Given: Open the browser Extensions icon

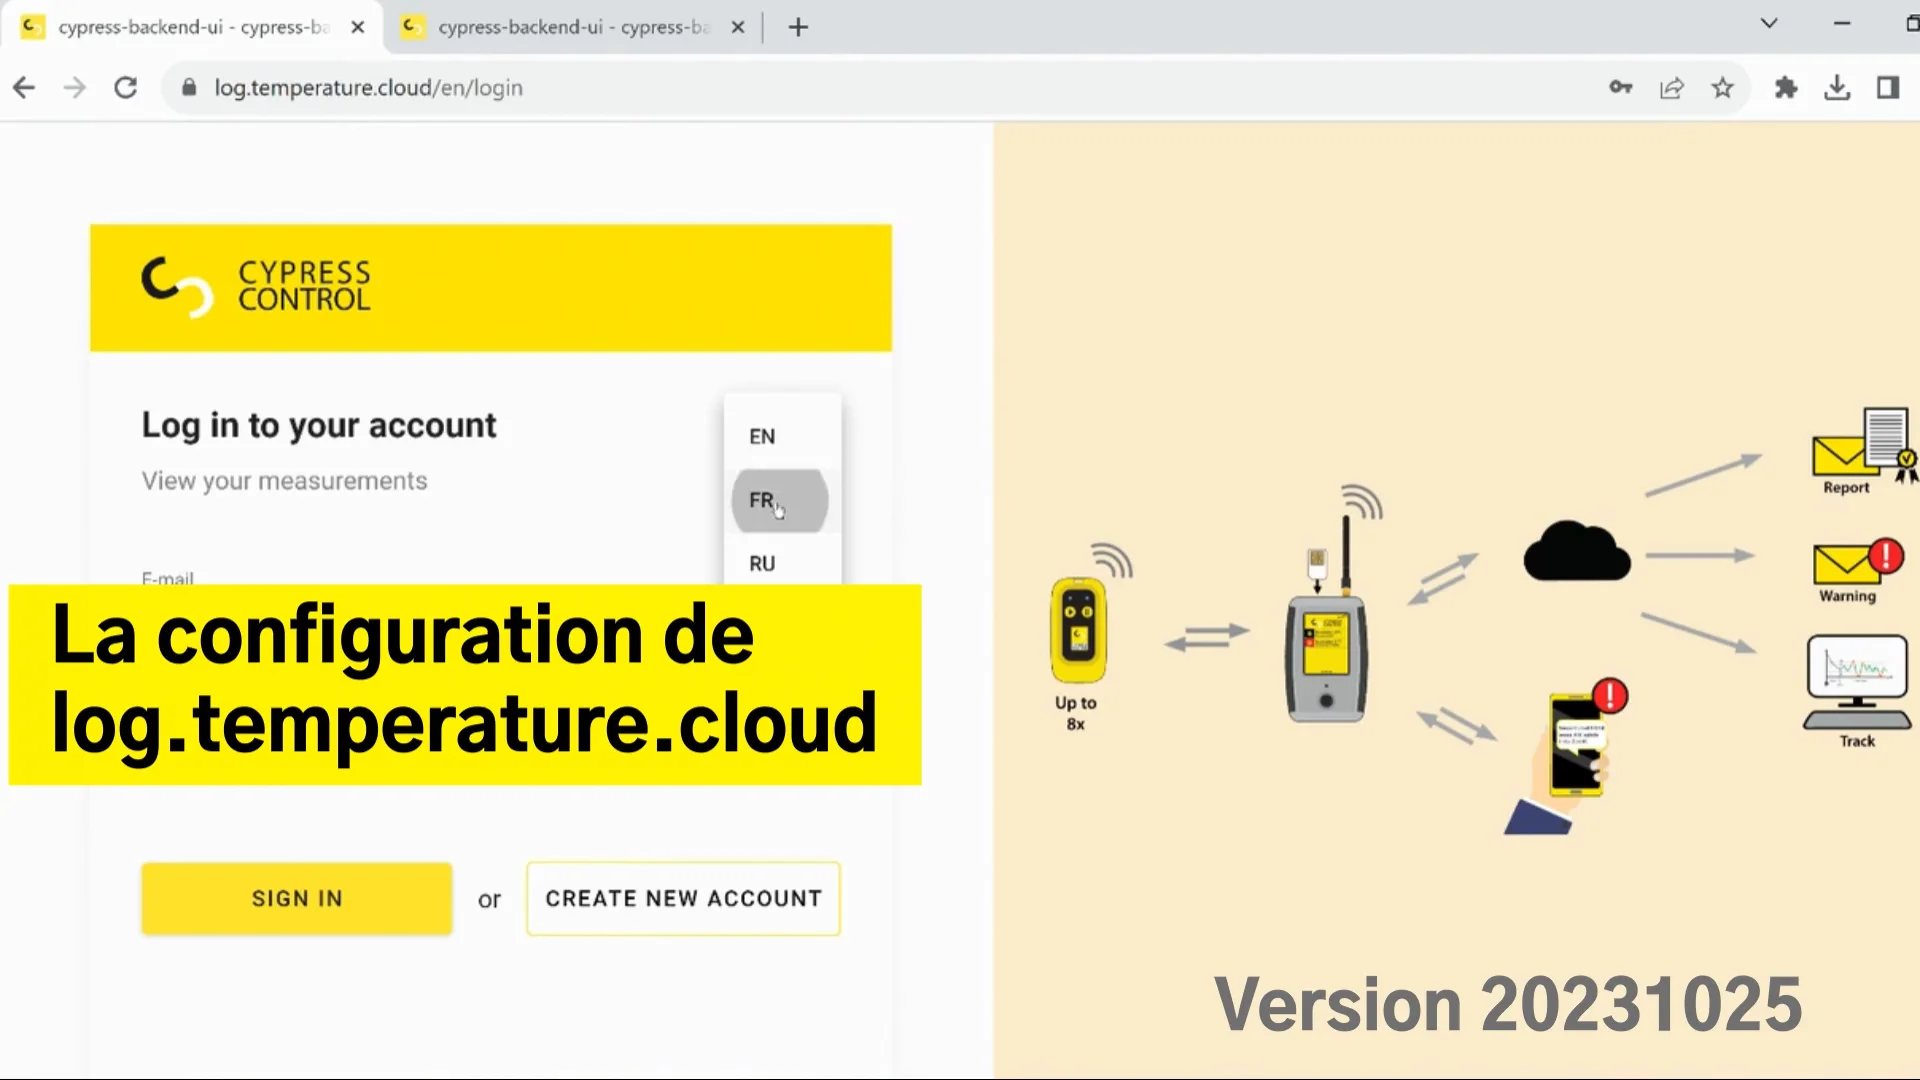Looking at the screenshot, I should [1787, 88].
